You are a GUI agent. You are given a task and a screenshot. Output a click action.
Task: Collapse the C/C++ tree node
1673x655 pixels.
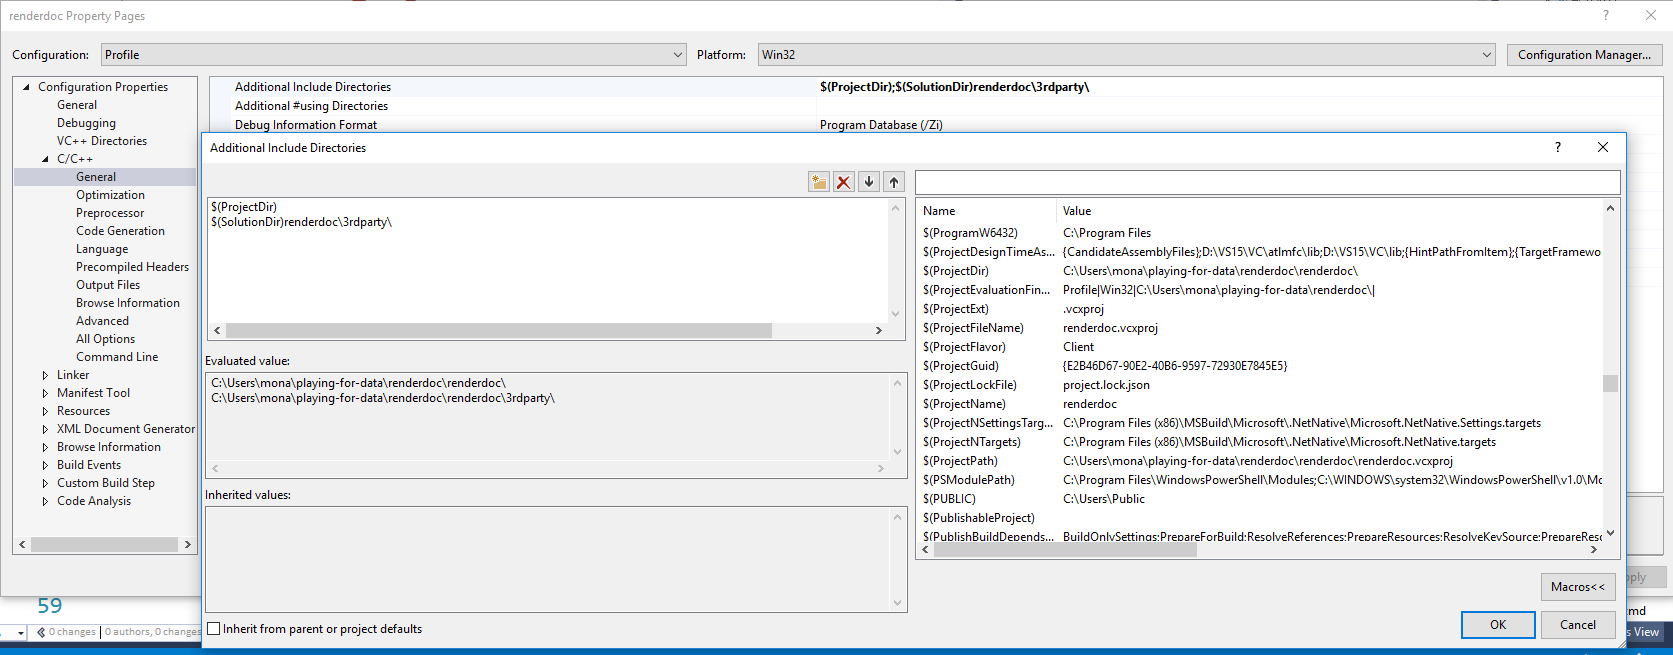(45, 159)
